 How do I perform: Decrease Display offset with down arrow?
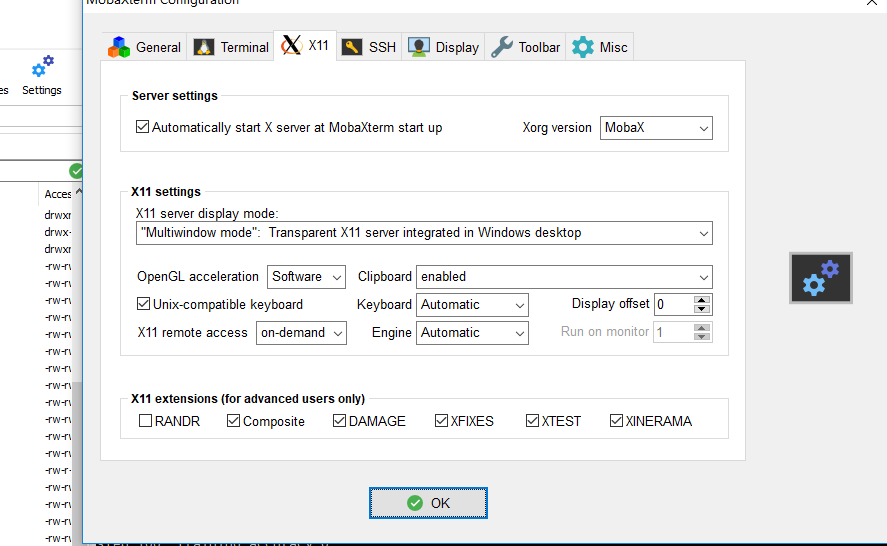[x=701, y=309]
